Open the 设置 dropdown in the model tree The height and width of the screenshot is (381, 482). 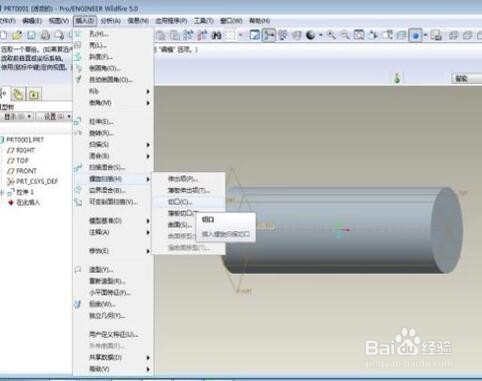pos(54,116)
